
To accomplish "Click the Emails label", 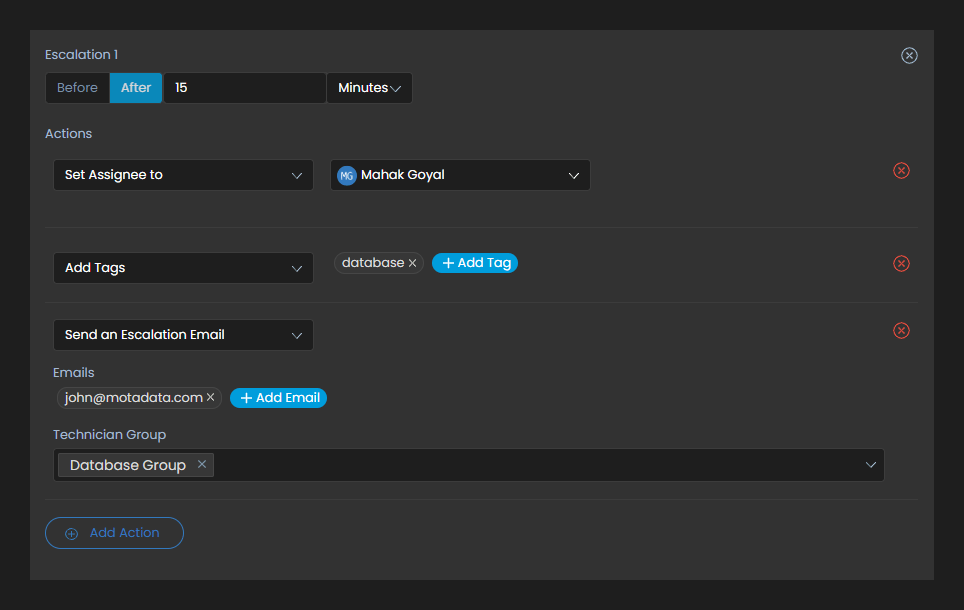I will 74,373.
